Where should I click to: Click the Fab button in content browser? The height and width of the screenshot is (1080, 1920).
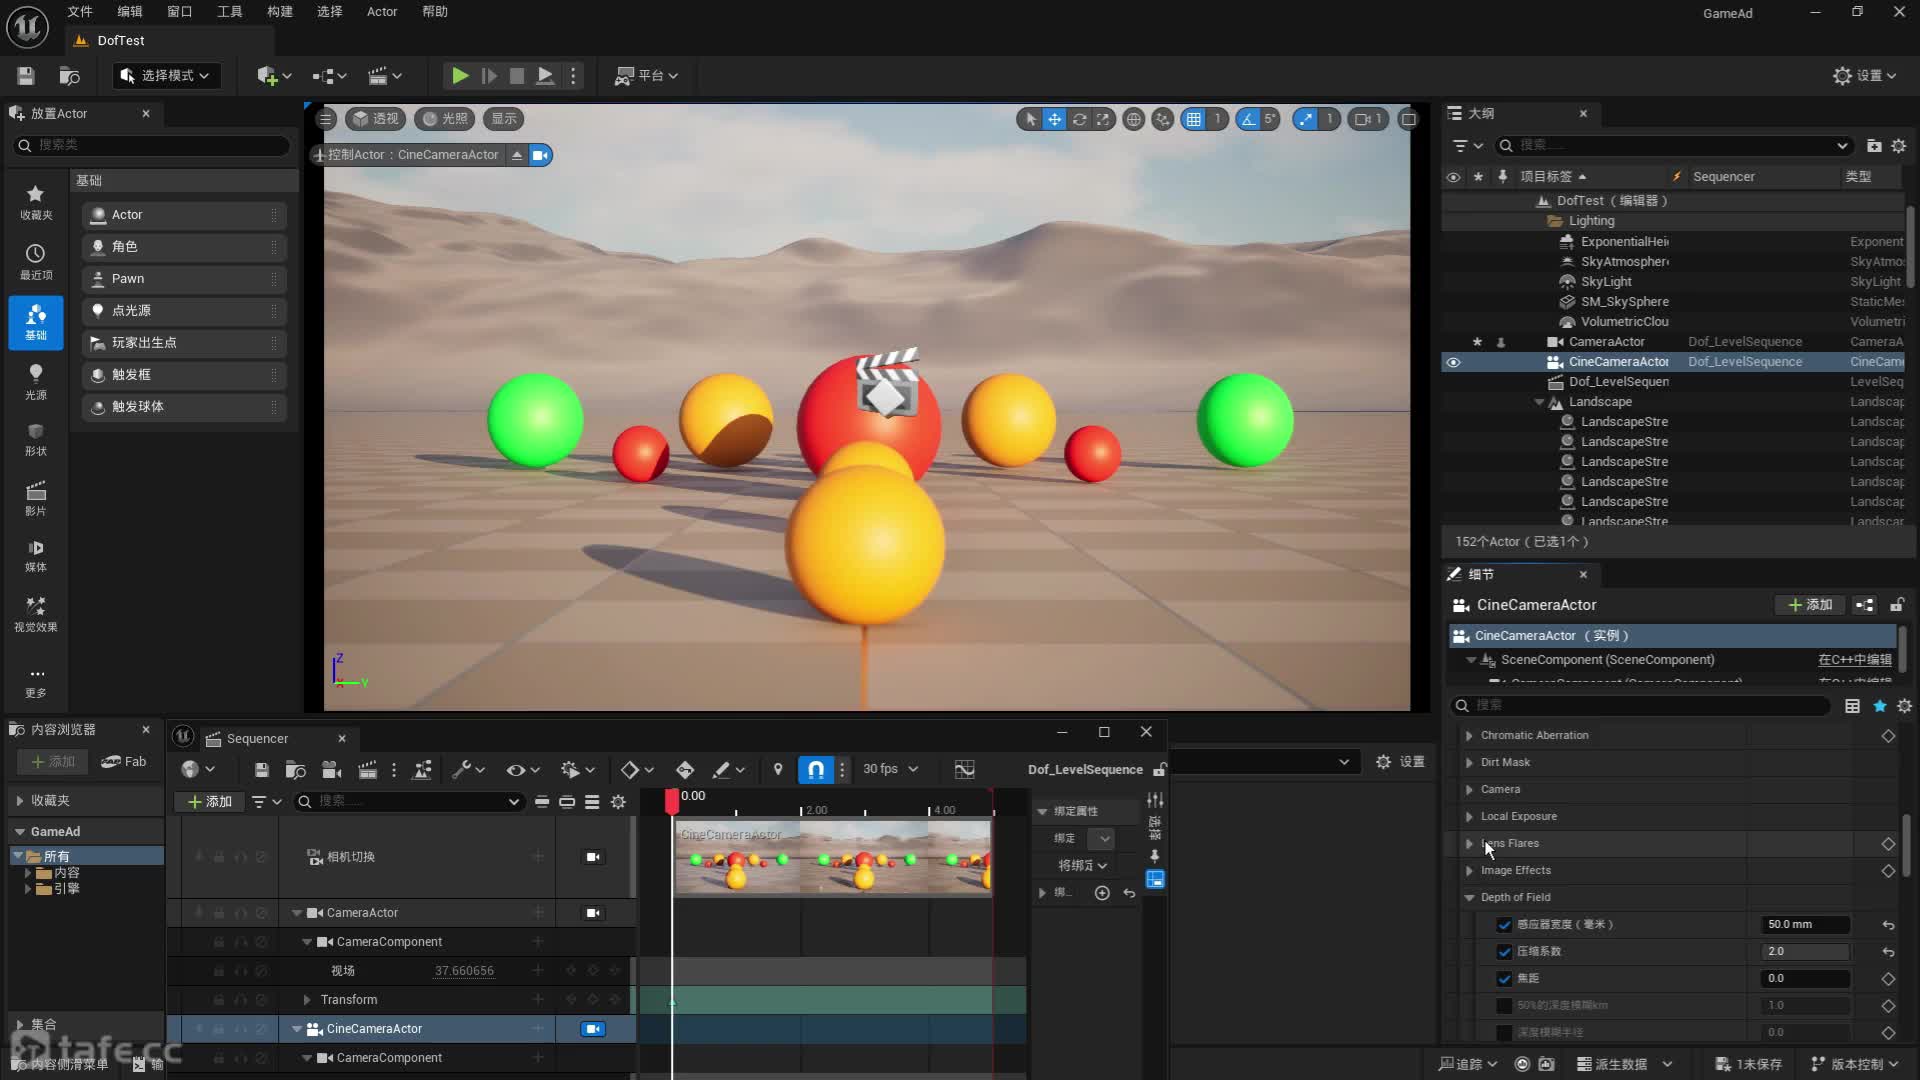pyautogui.click(x=125, y=761)
